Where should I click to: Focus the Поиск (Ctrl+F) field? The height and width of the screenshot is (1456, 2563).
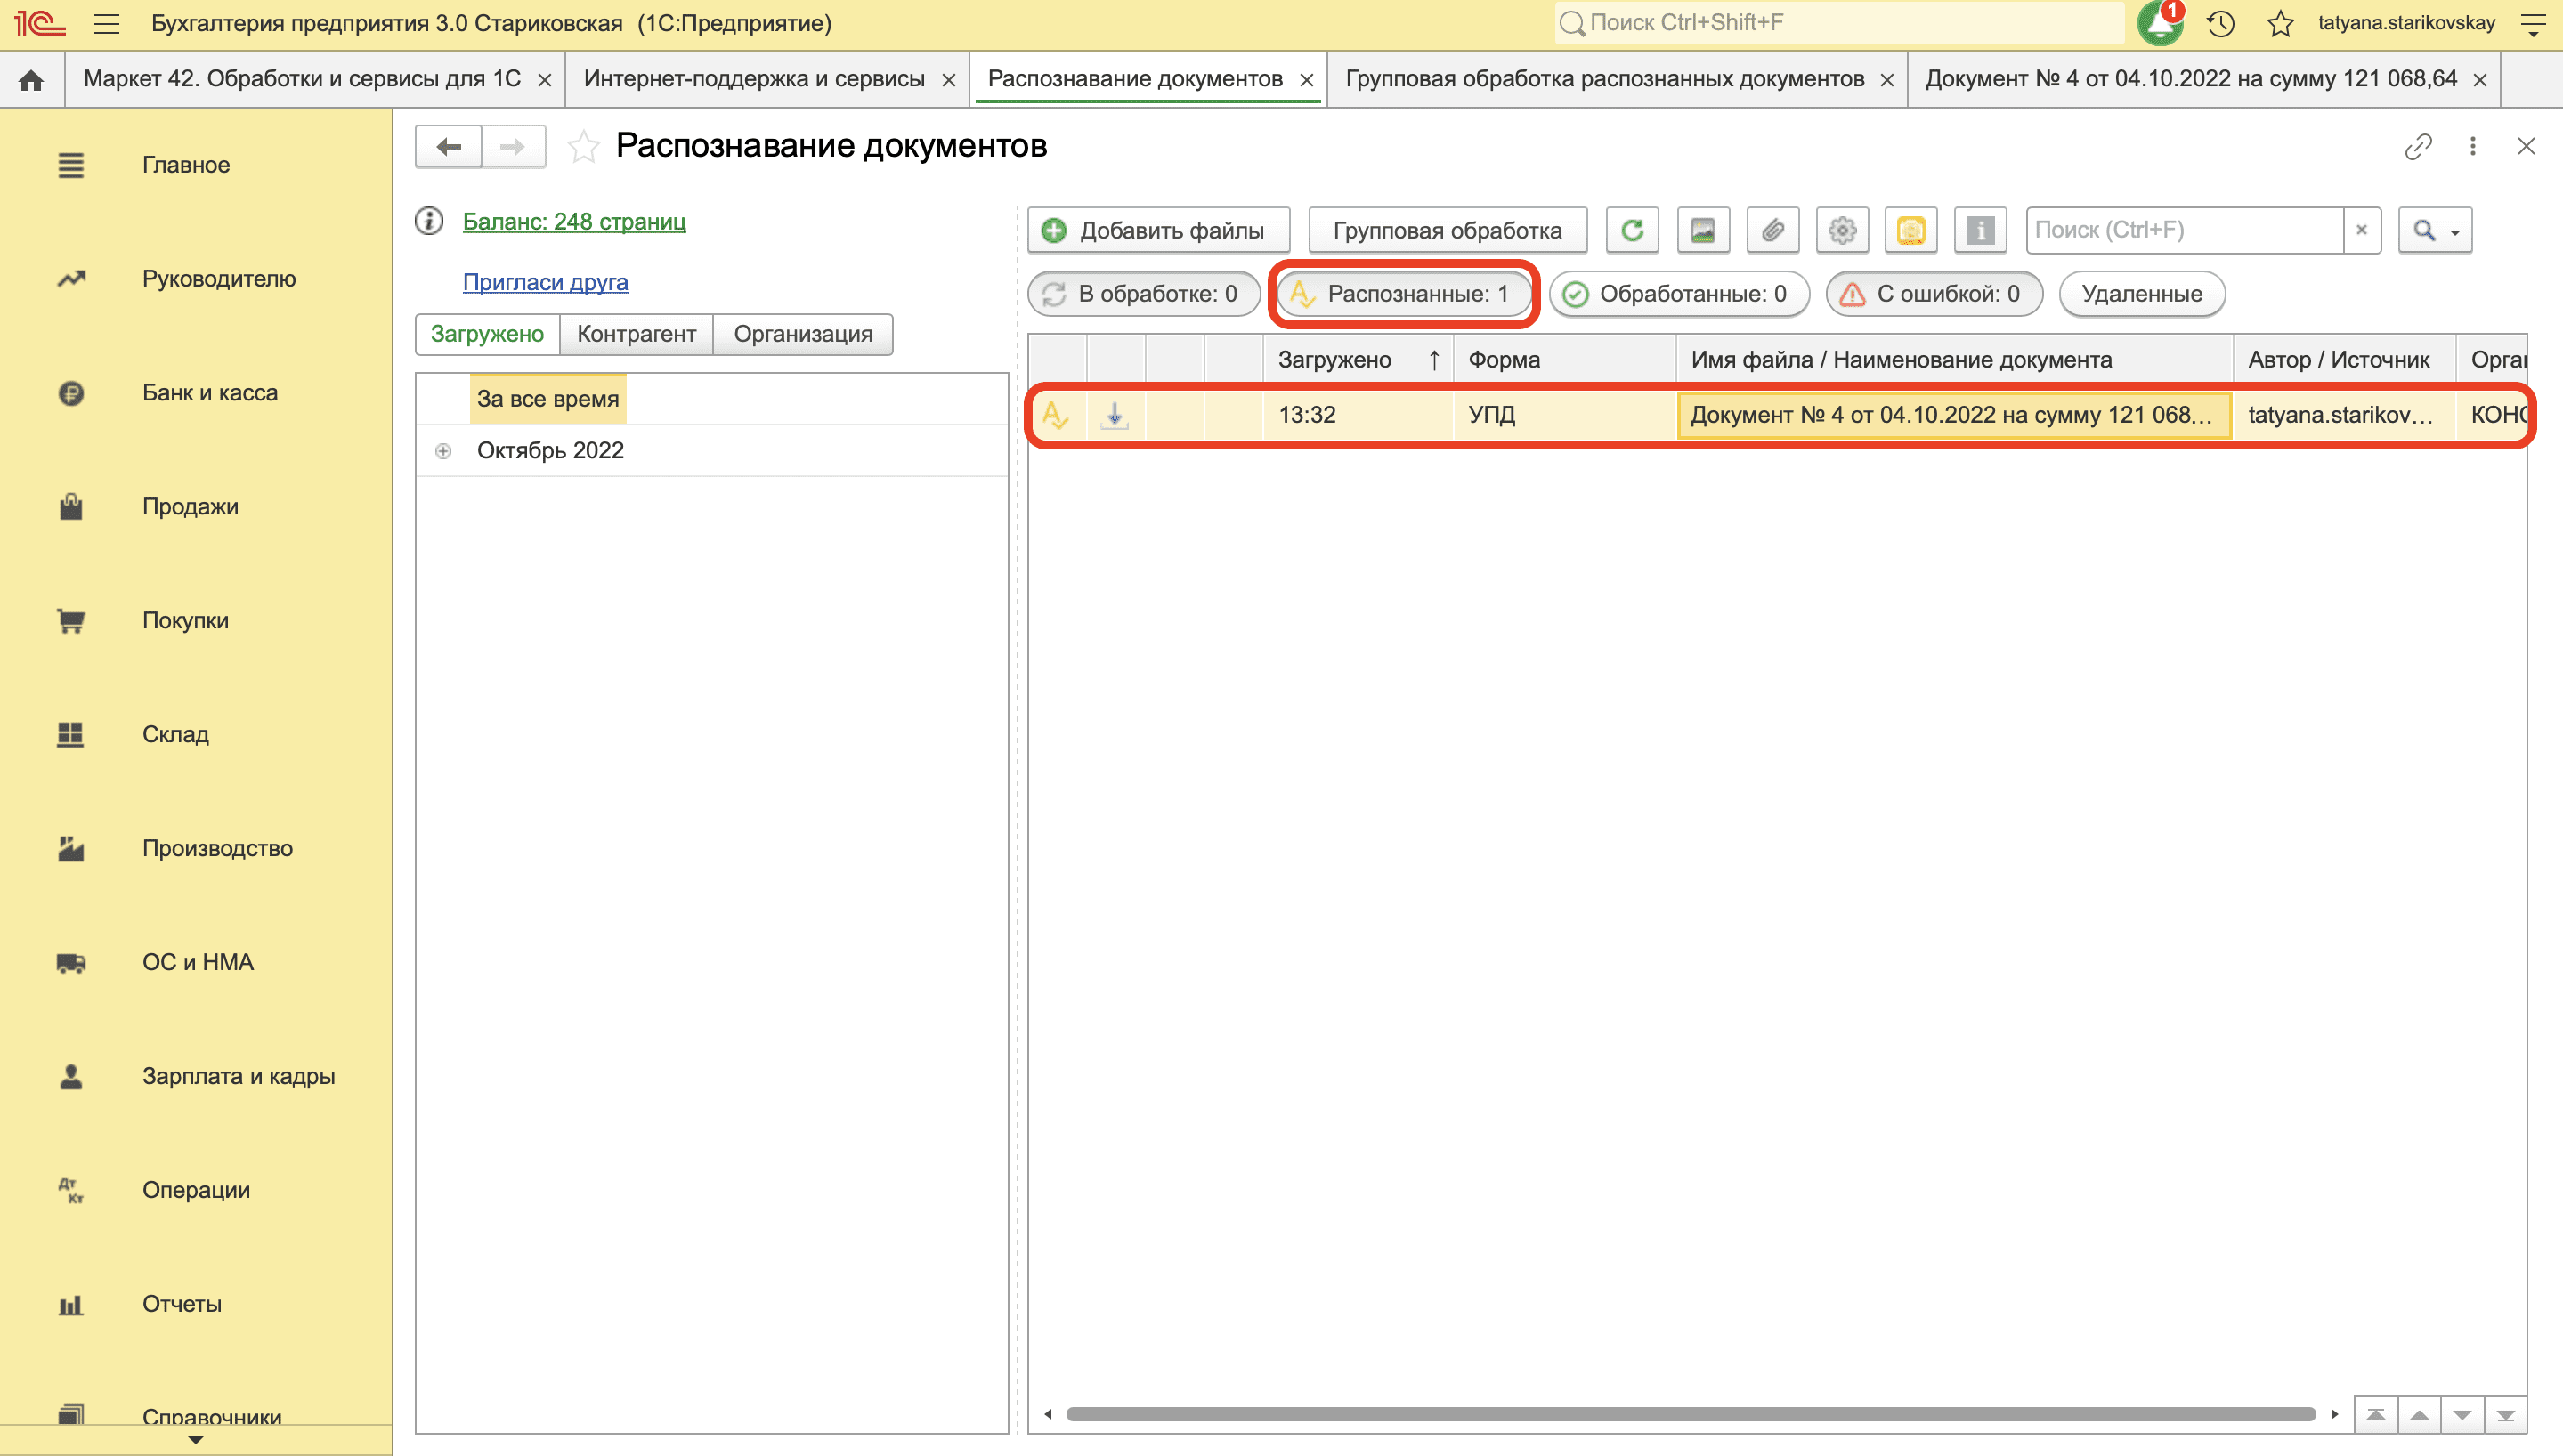(x=2185, y=230)
